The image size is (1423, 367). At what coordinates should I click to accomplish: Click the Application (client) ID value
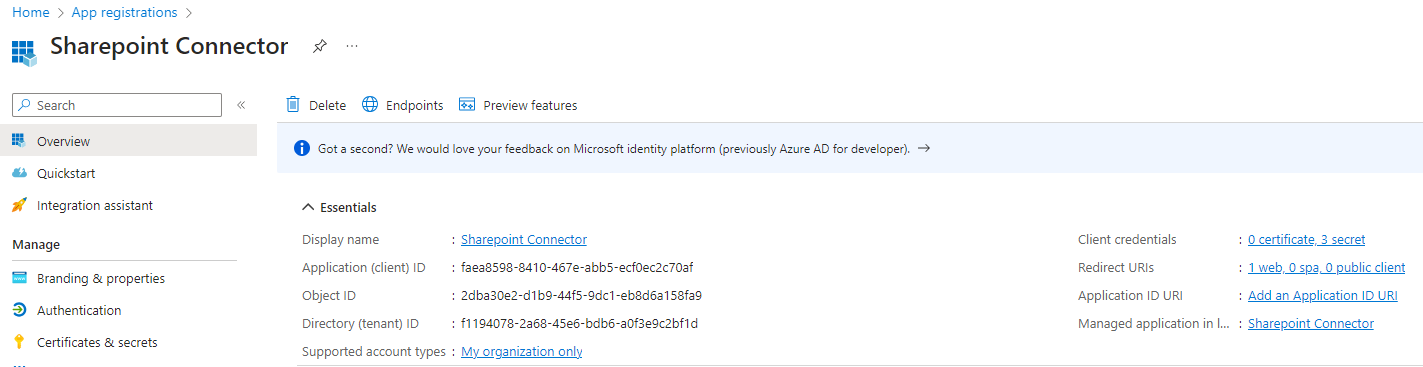tap(577, 267)
